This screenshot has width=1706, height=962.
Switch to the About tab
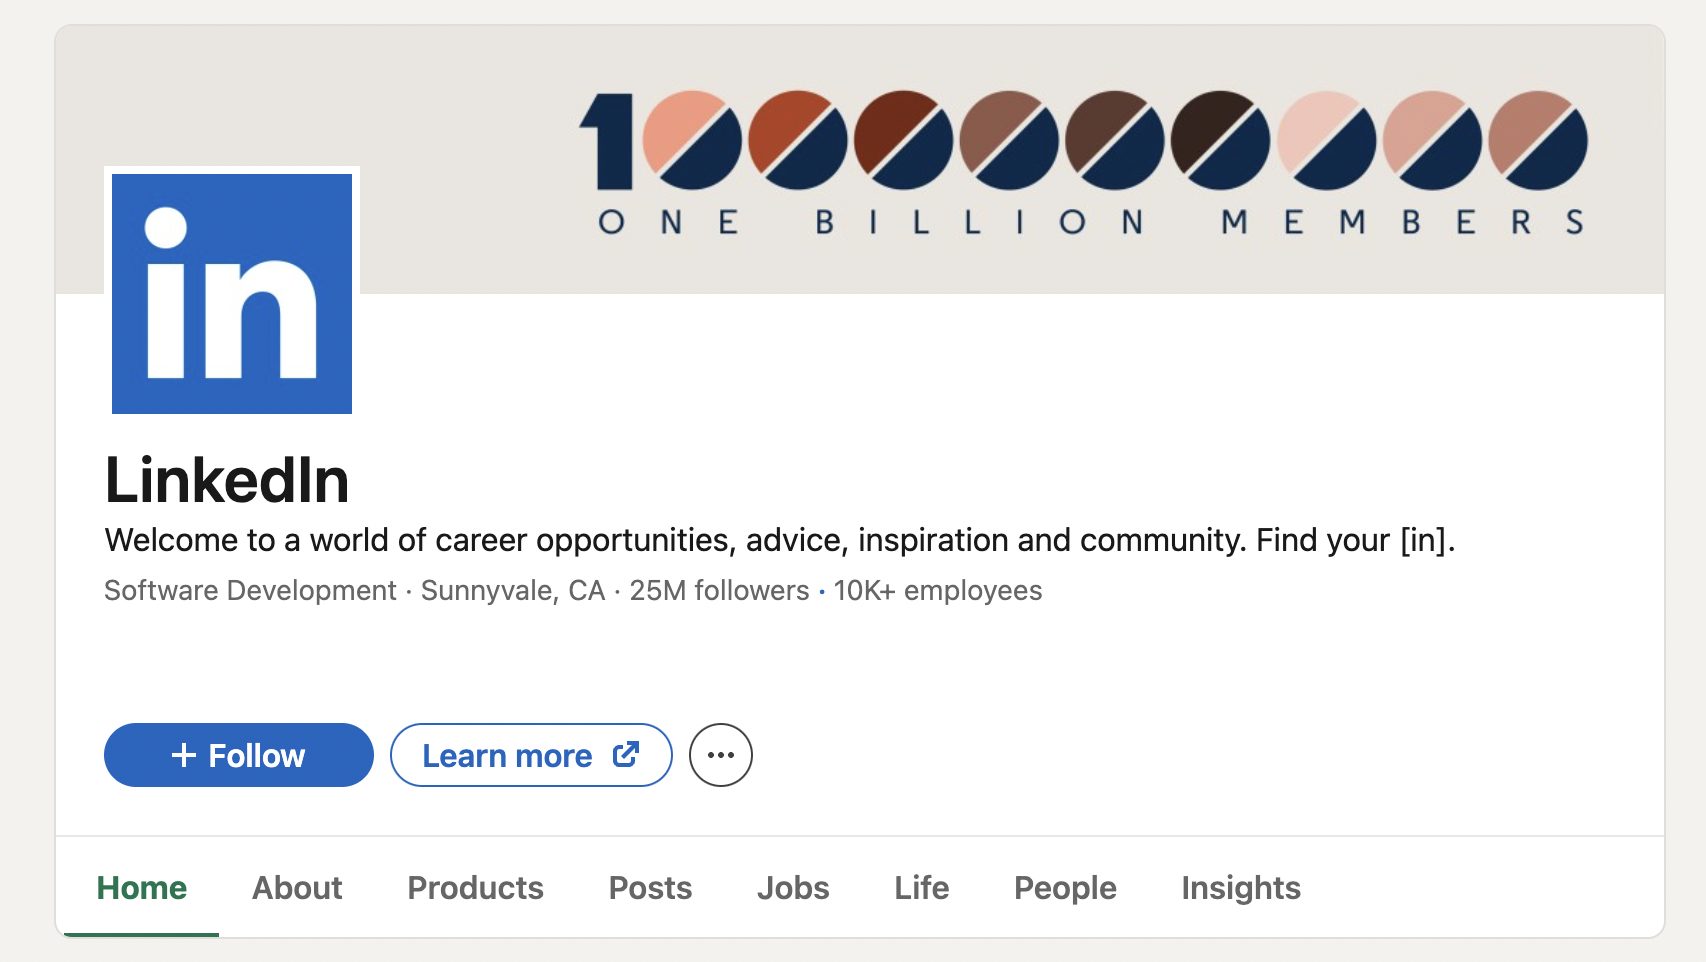pyautogui.click(x=296, y=887)
